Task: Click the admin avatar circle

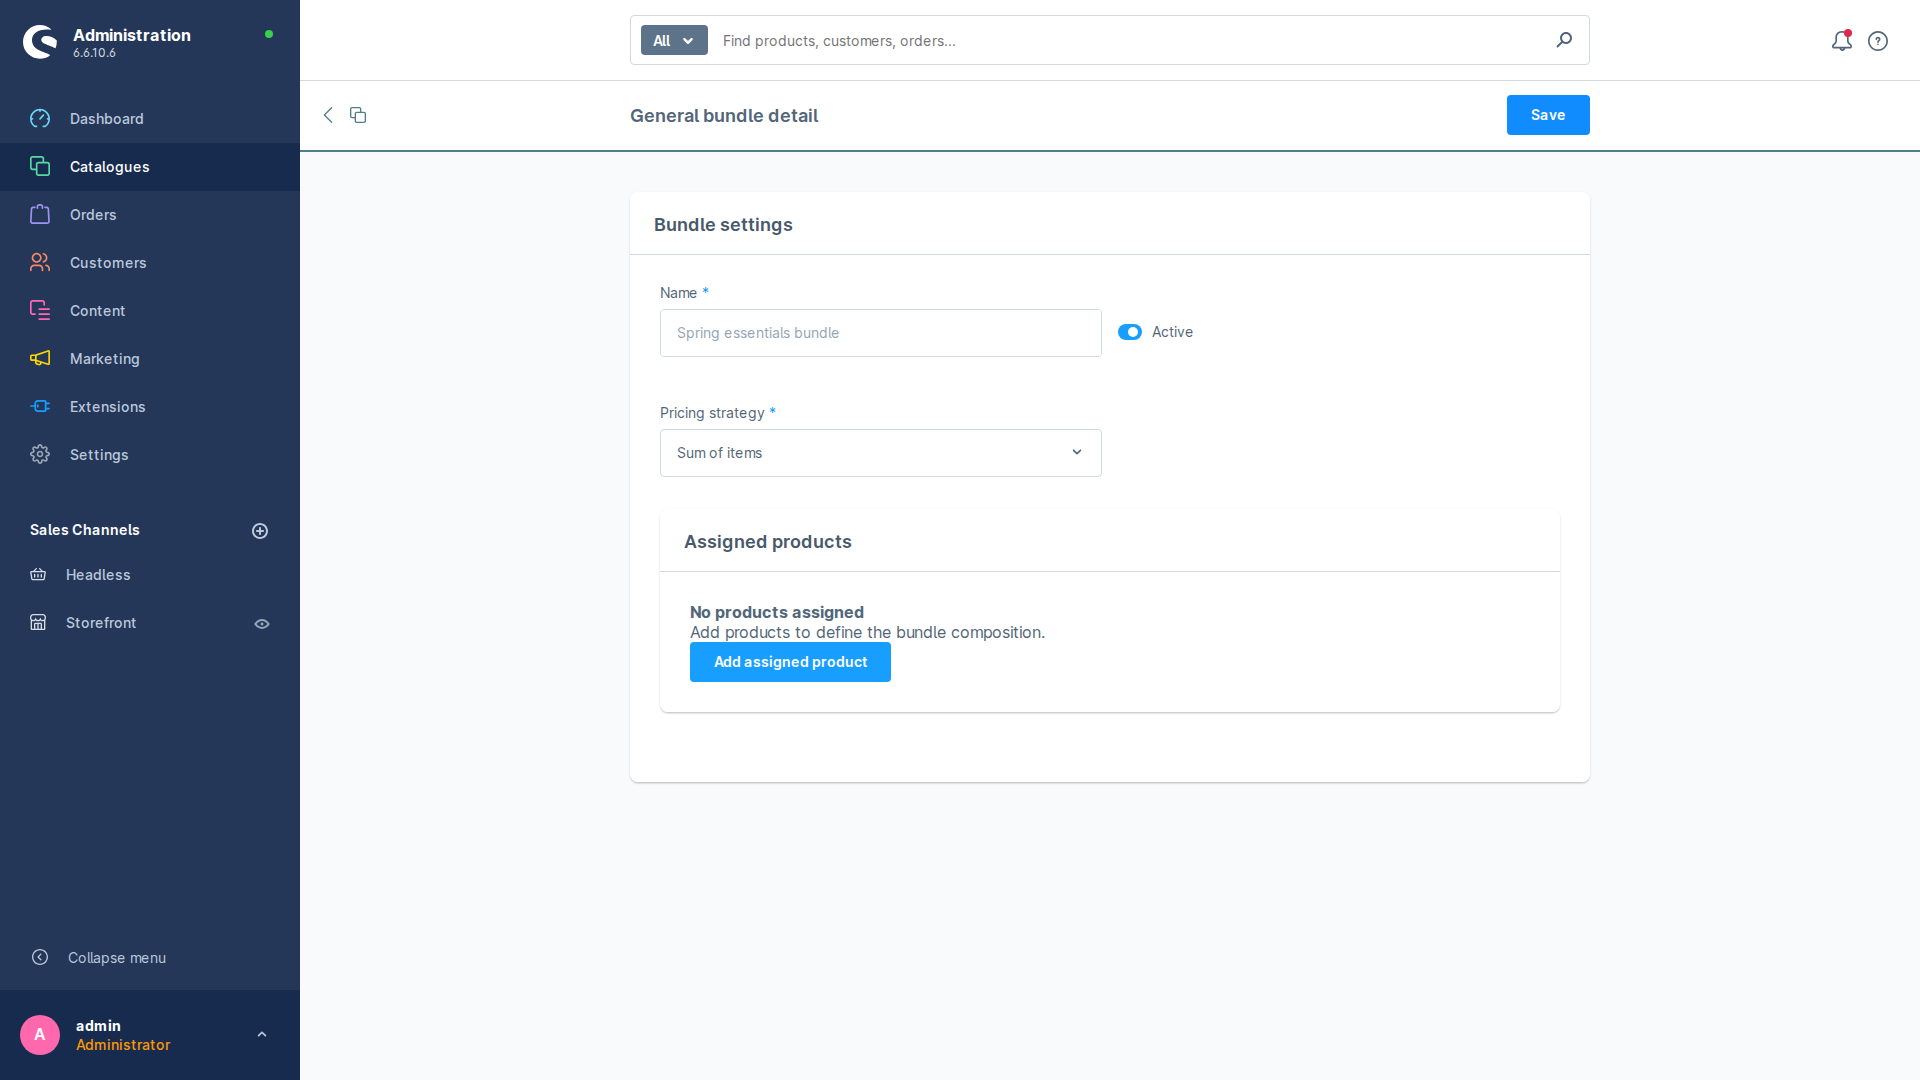Action: (x=40, y=1035)
